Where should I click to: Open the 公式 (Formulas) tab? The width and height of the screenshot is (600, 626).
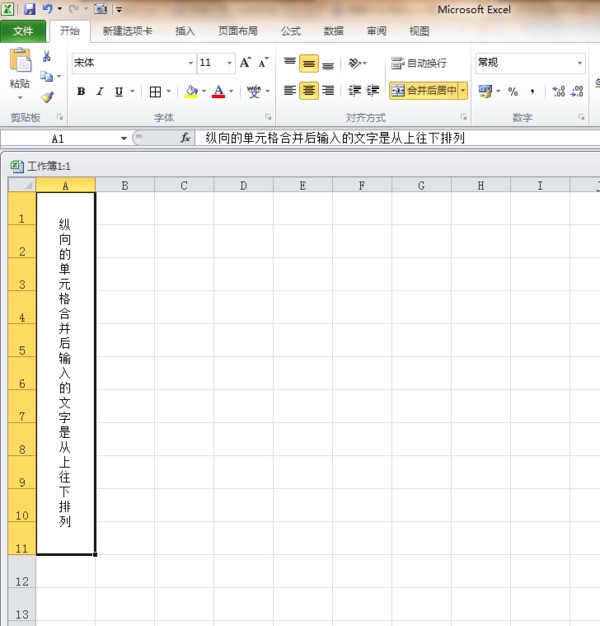[290, 31]
